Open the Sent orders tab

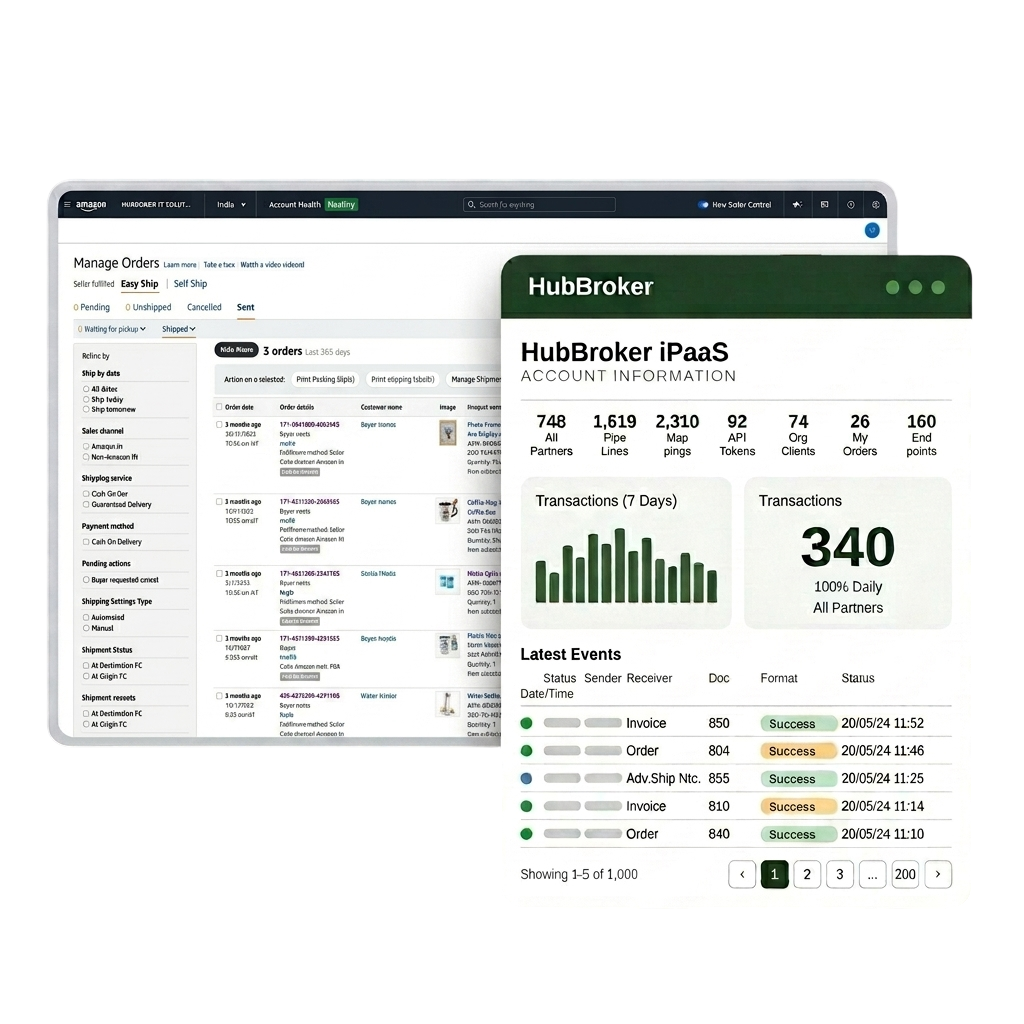coord(246,307)
